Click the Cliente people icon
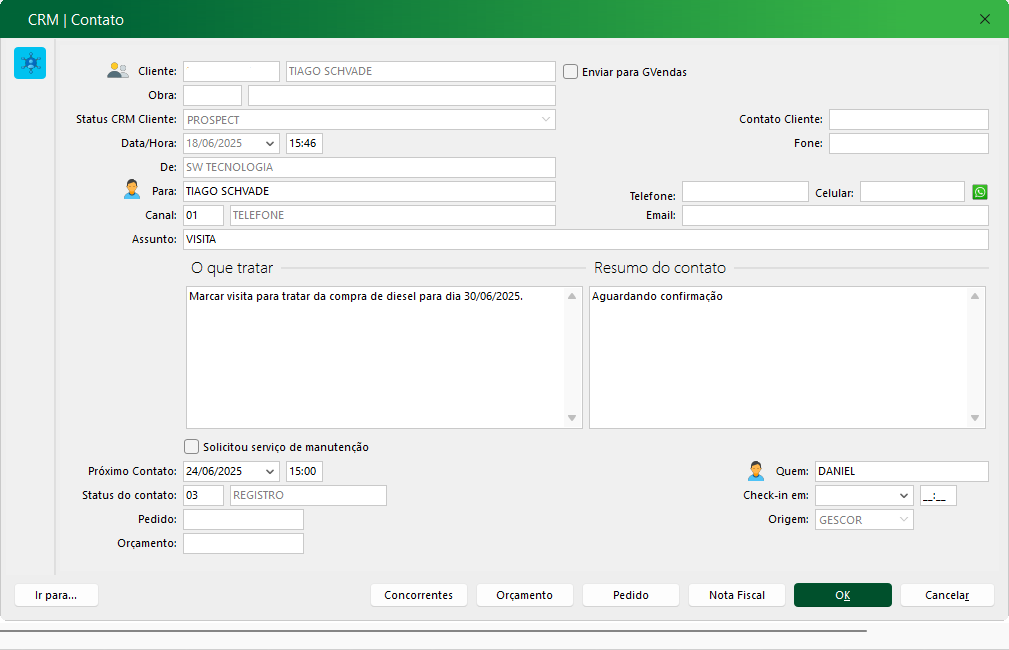This screenshot has width=1009, height=650. [118, 71]
